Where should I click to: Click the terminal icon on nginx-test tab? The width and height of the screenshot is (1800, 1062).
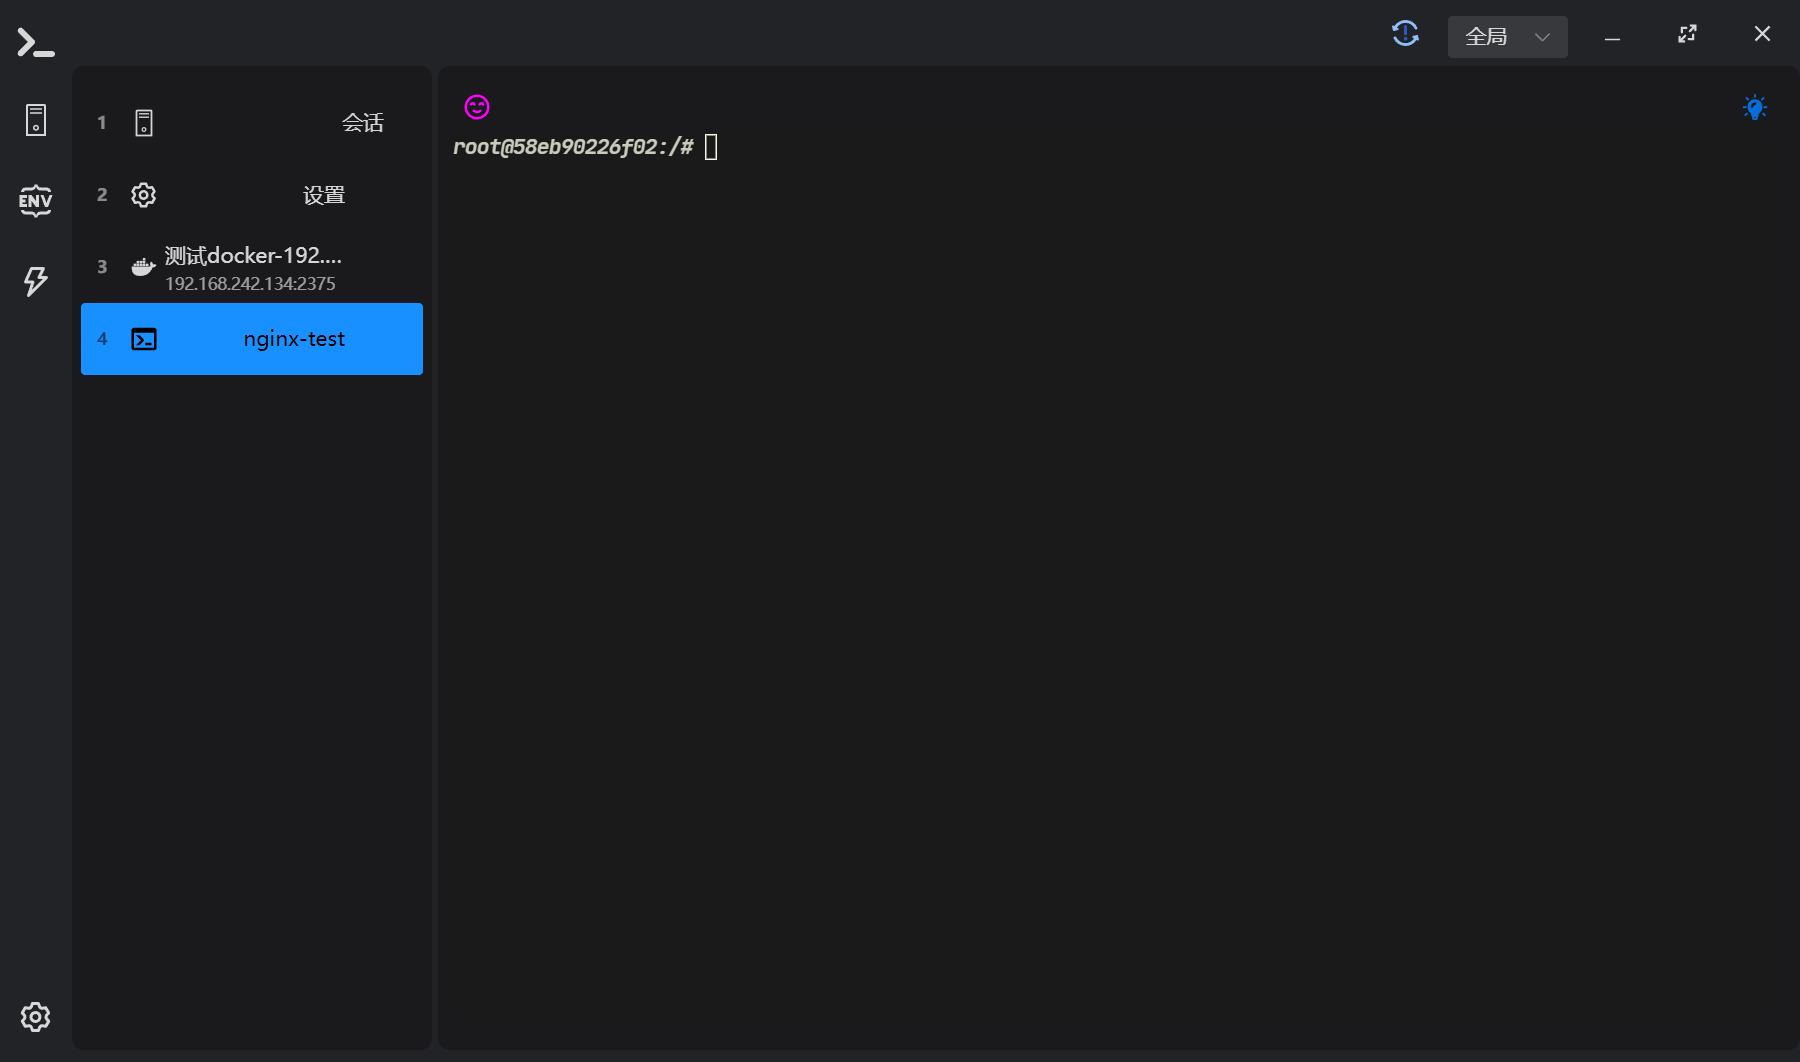tap(144, 339)
